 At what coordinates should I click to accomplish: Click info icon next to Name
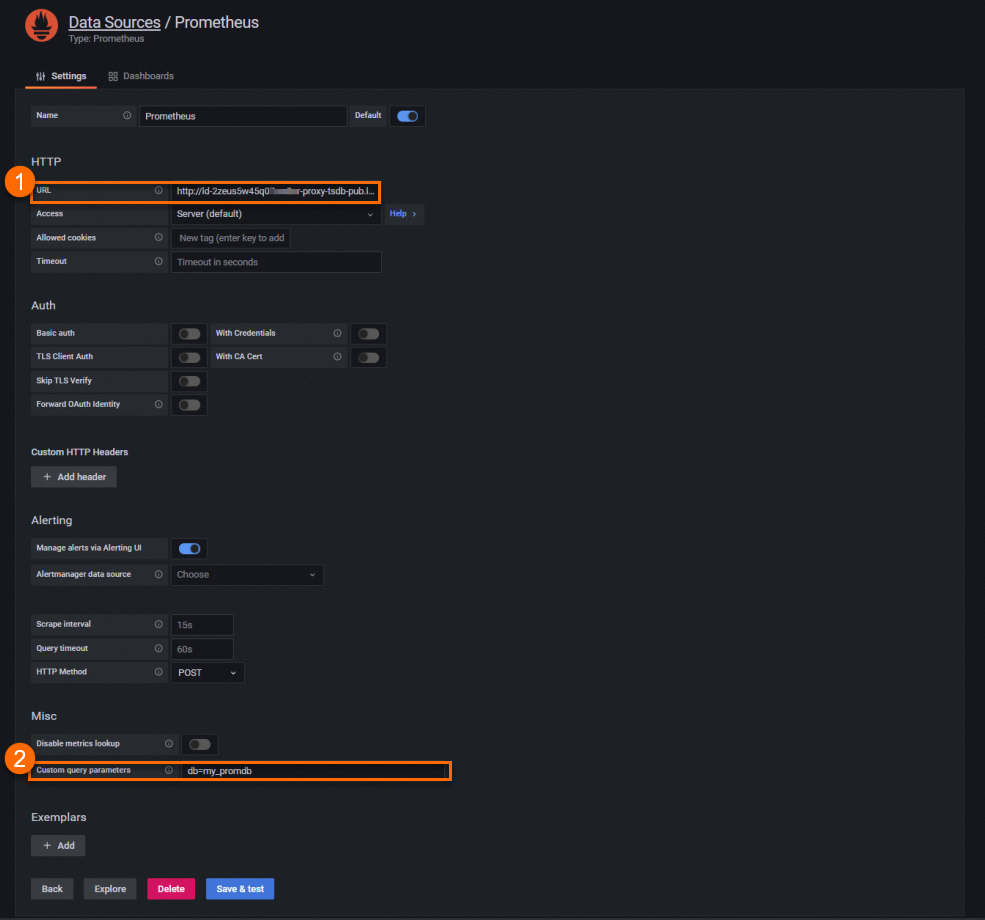tap(127, 116)
